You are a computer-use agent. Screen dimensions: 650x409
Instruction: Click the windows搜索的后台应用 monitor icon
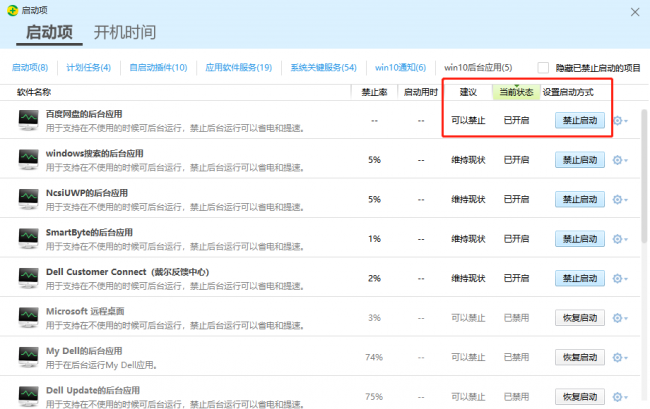click(29, 160)
